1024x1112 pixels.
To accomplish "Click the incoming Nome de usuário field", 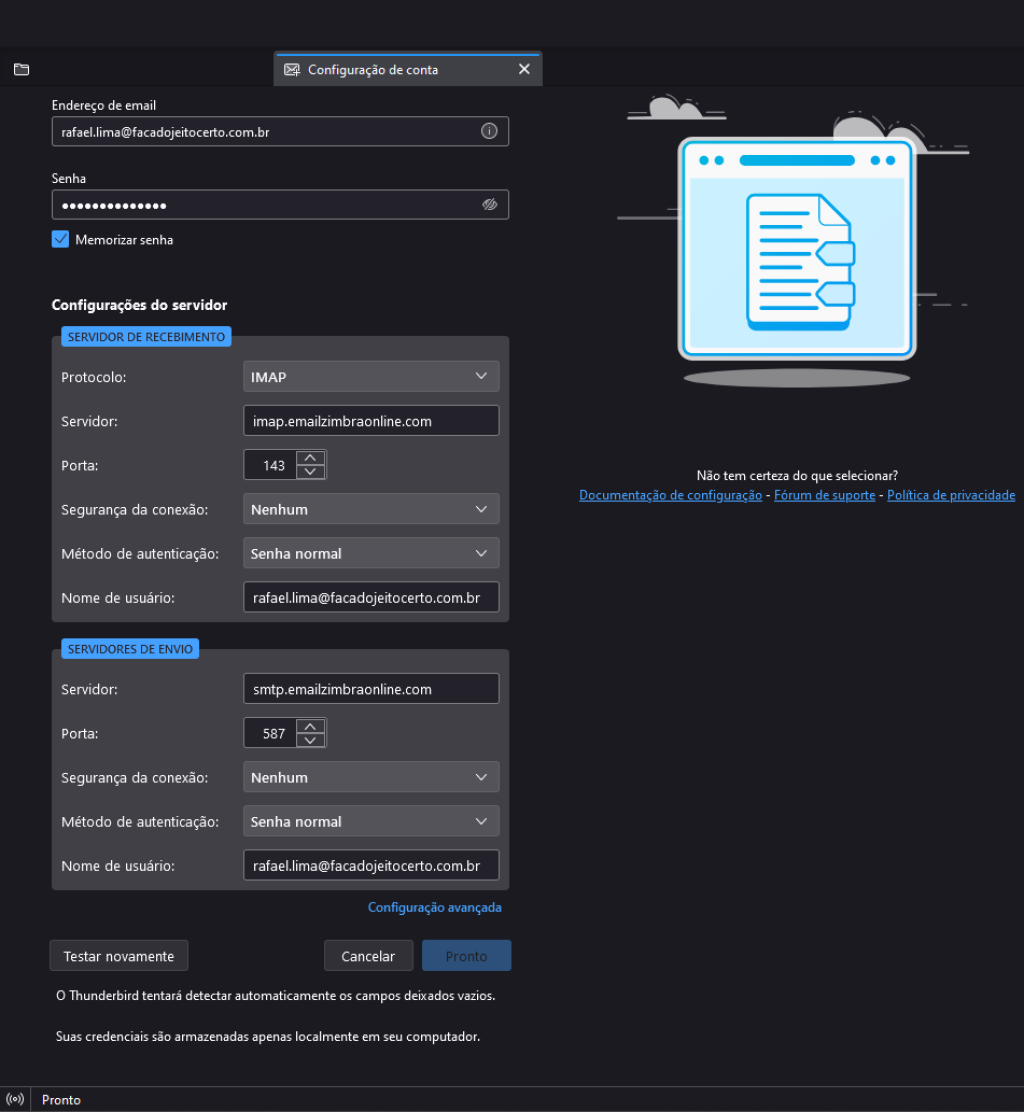I will click(x=371, y=597).
